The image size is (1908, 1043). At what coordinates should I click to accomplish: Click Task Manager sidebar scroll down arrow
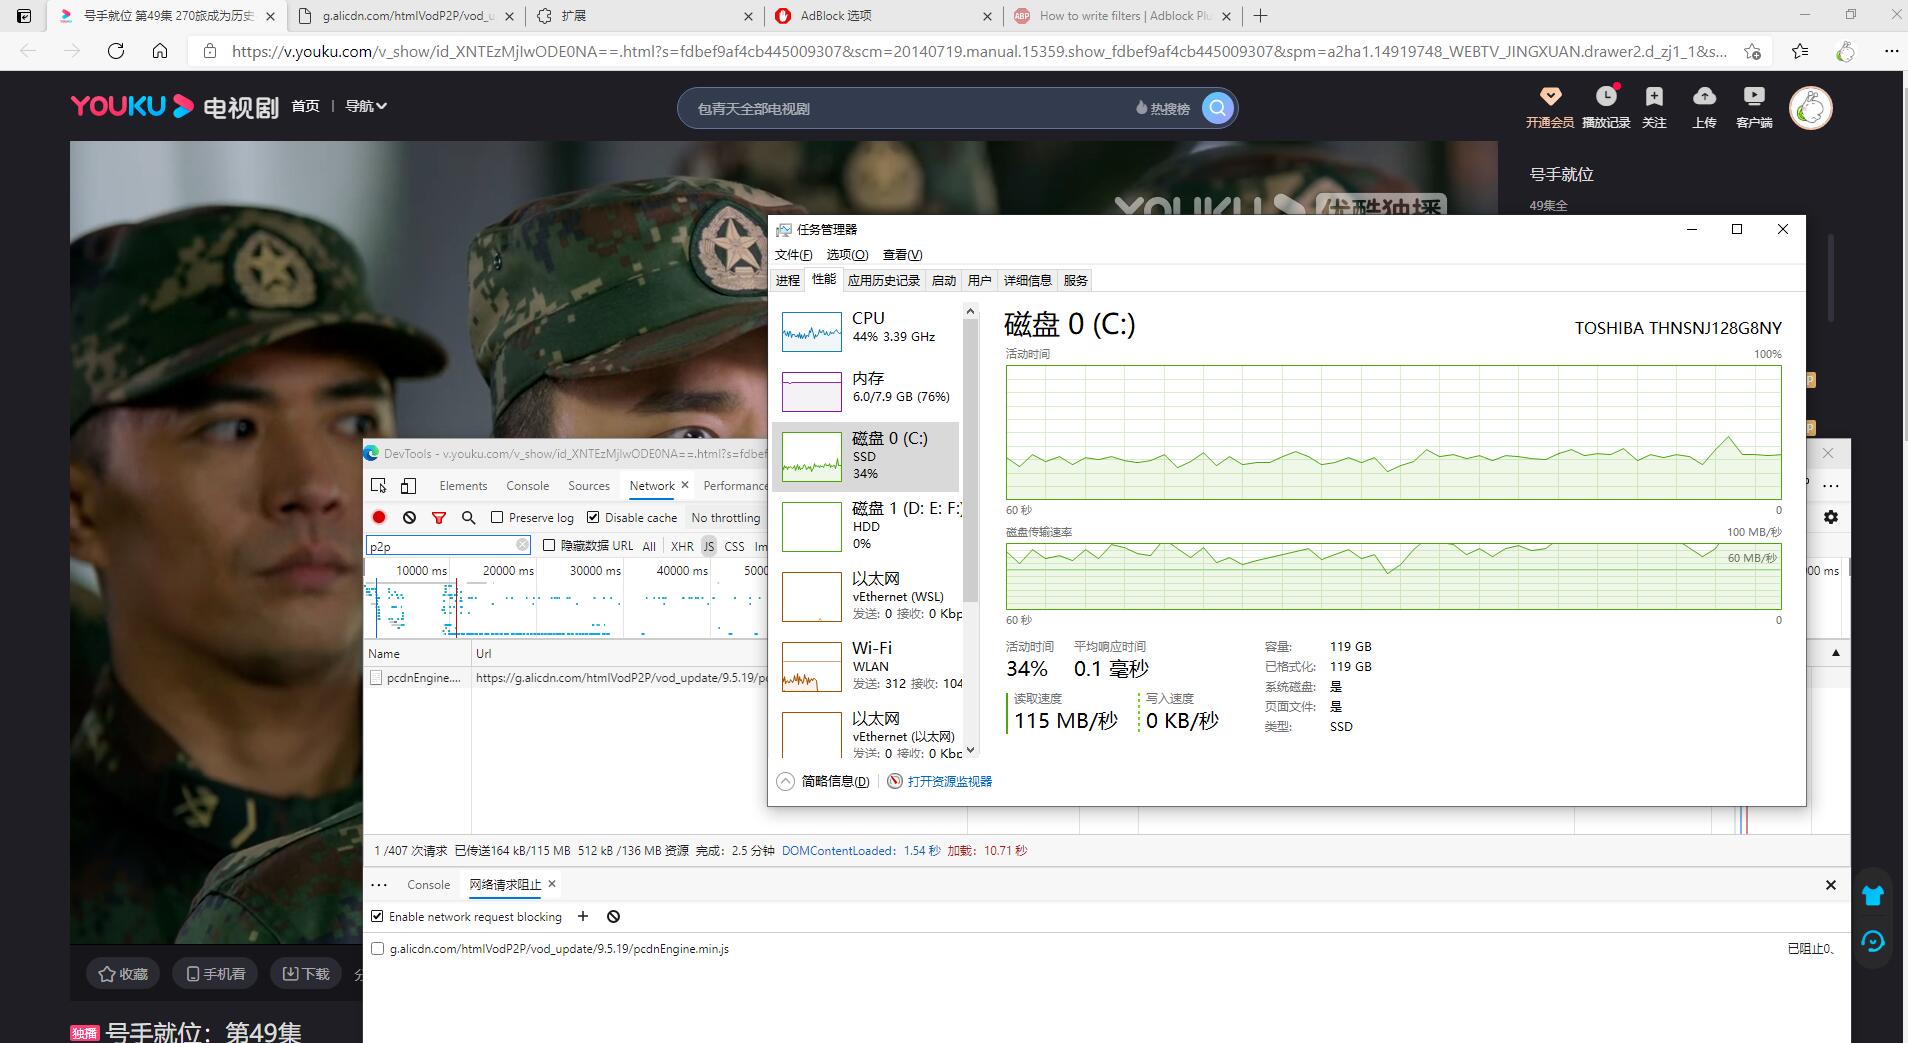pos(969,749)
